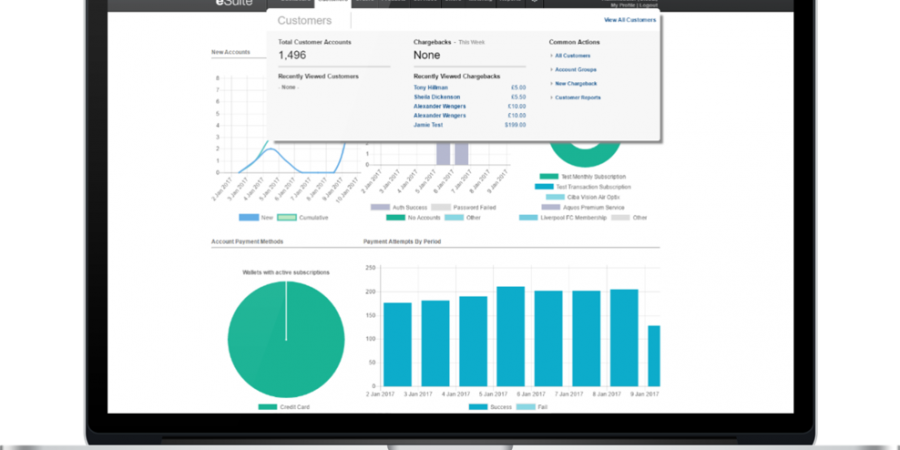Toggle Cumulative series legend swatch
900x450 pixels.
287,217
